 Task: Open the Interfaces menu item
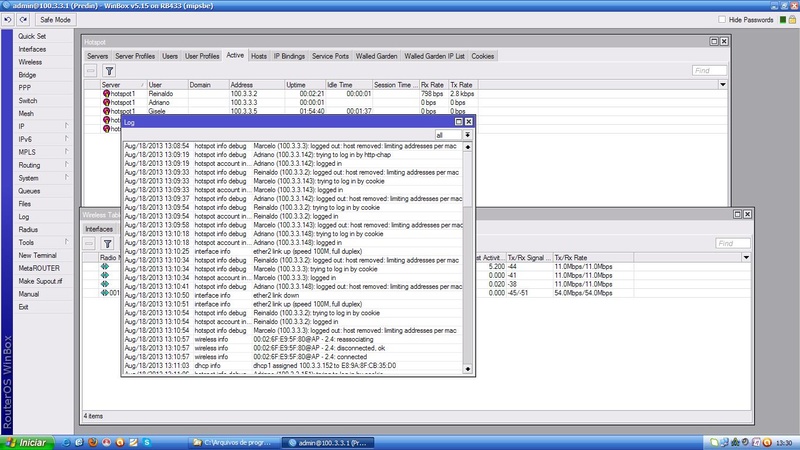click(32, 49)
